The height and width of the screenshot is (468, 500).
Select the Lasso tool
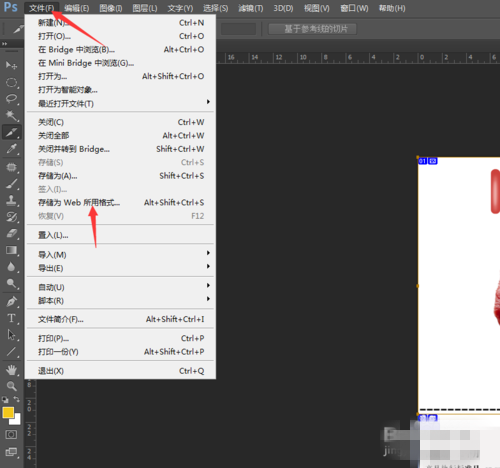click(11, 99)
